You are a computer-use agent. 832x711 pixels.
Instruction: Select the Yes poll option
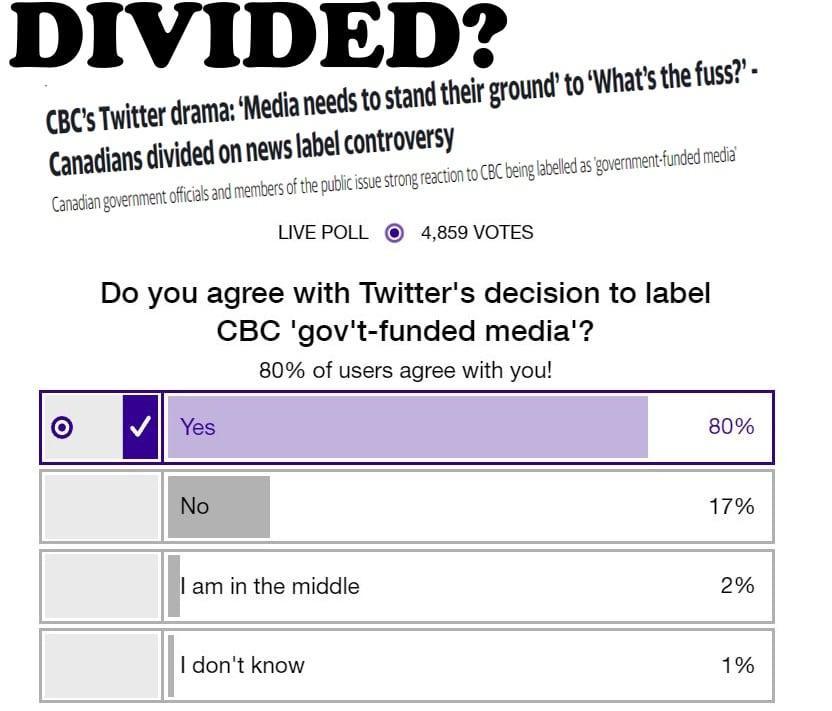[x=407, y=427]
